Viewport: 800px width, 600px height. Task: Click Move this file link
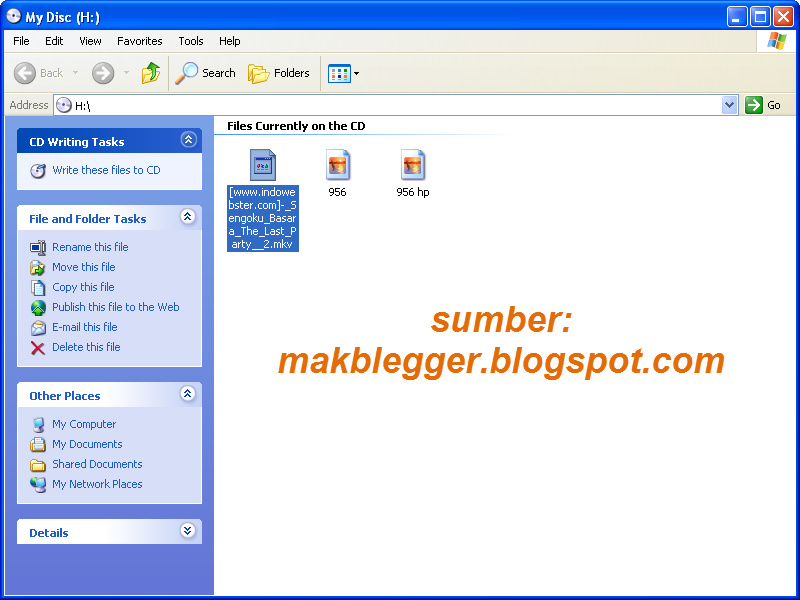click(84, 267)
